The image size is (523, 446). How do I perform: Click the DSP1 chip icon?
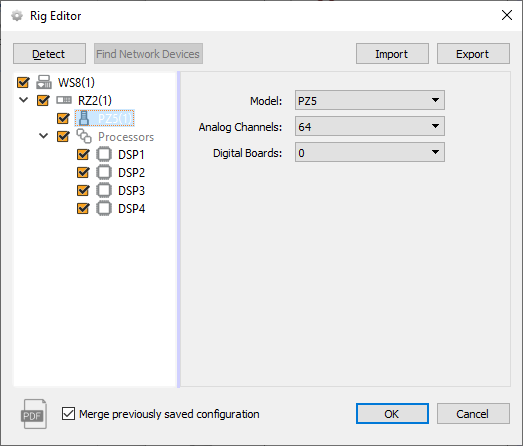click(104, 154)
